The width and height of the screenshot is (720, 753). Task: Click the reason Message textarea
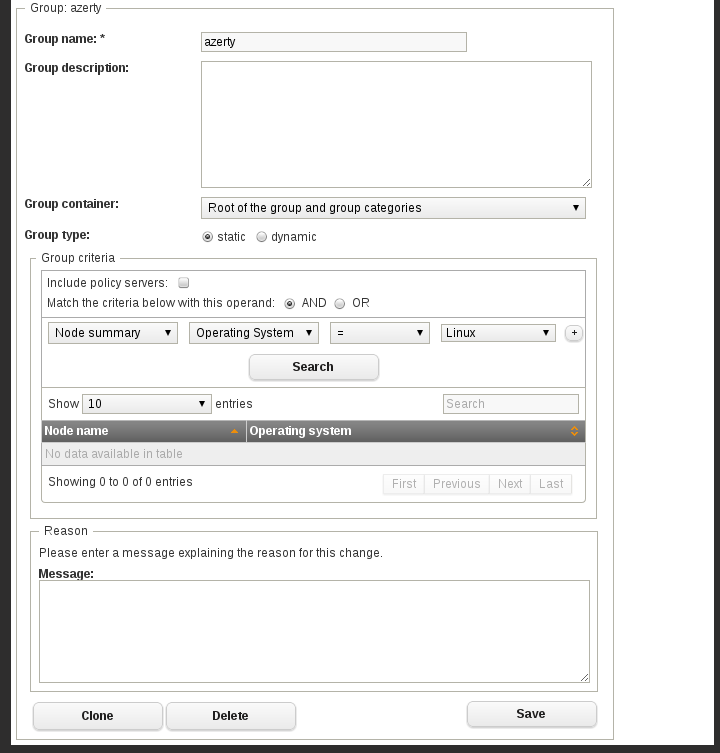click(x=314, y=631)
